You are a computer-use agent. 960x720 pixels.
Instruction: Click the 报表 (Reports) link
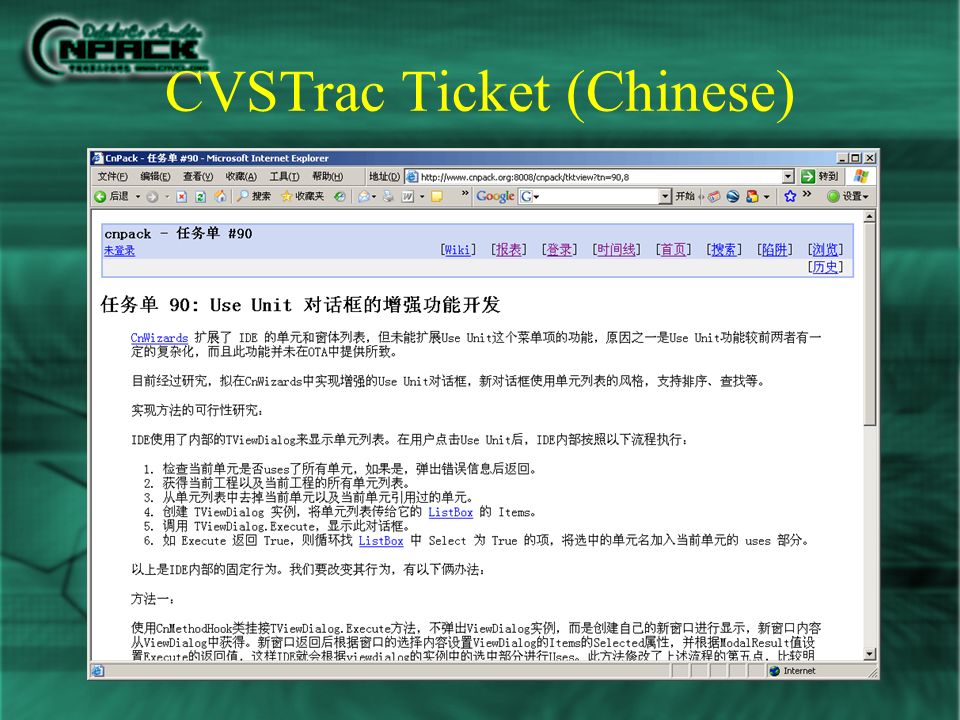click(508, 250)
